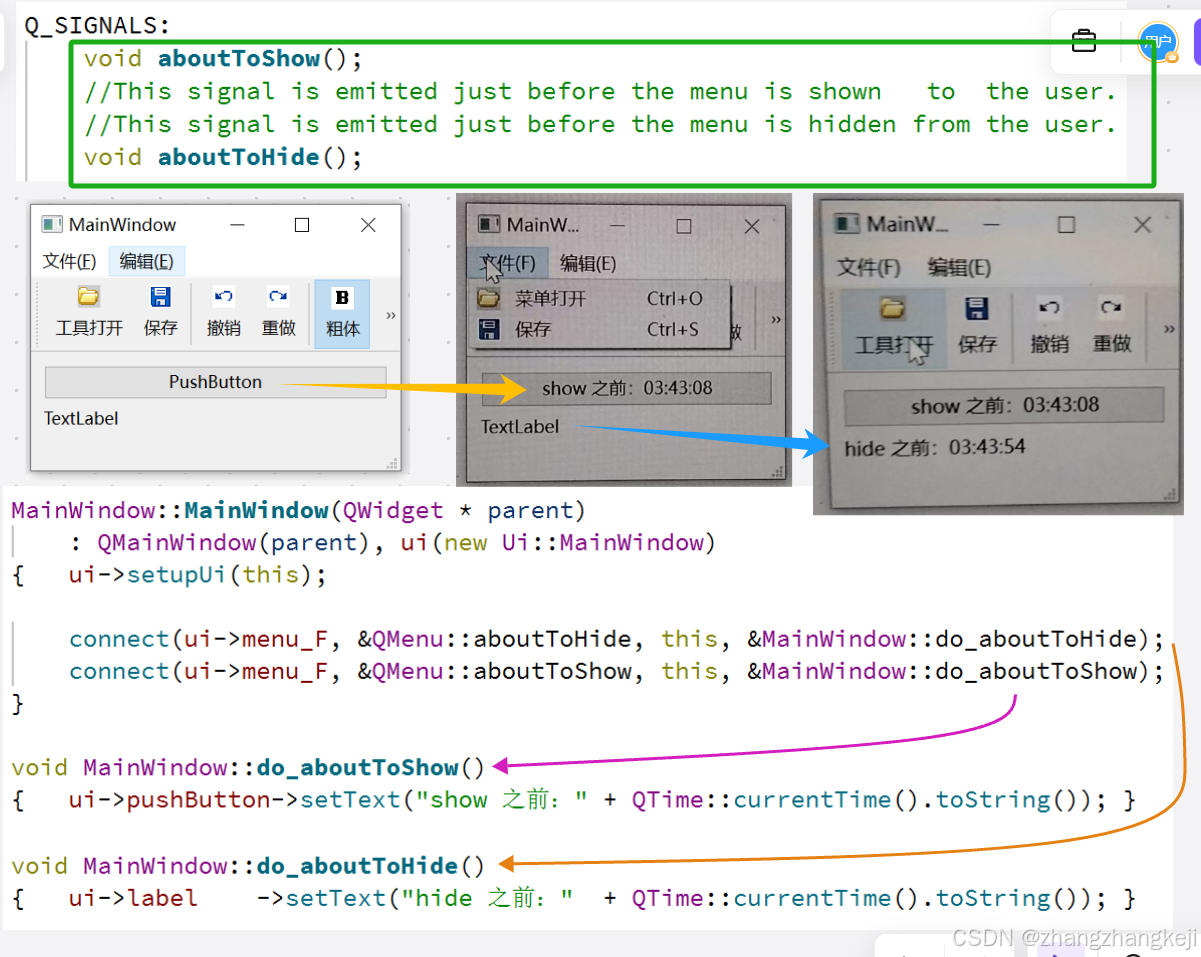1201x957 pixels.
Task: Click the ui->pushButton->setText code line
Action: [602, 800]
